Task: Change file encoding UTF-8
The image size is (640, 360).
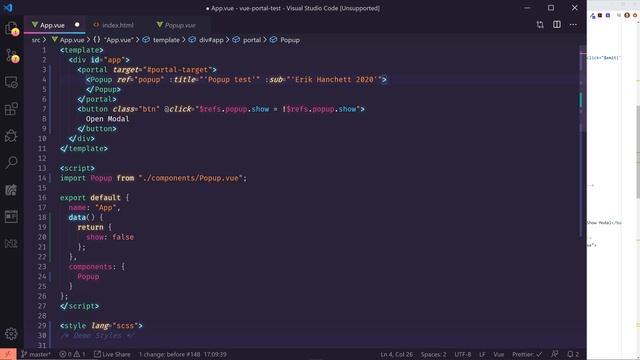Action: point(462,354)
